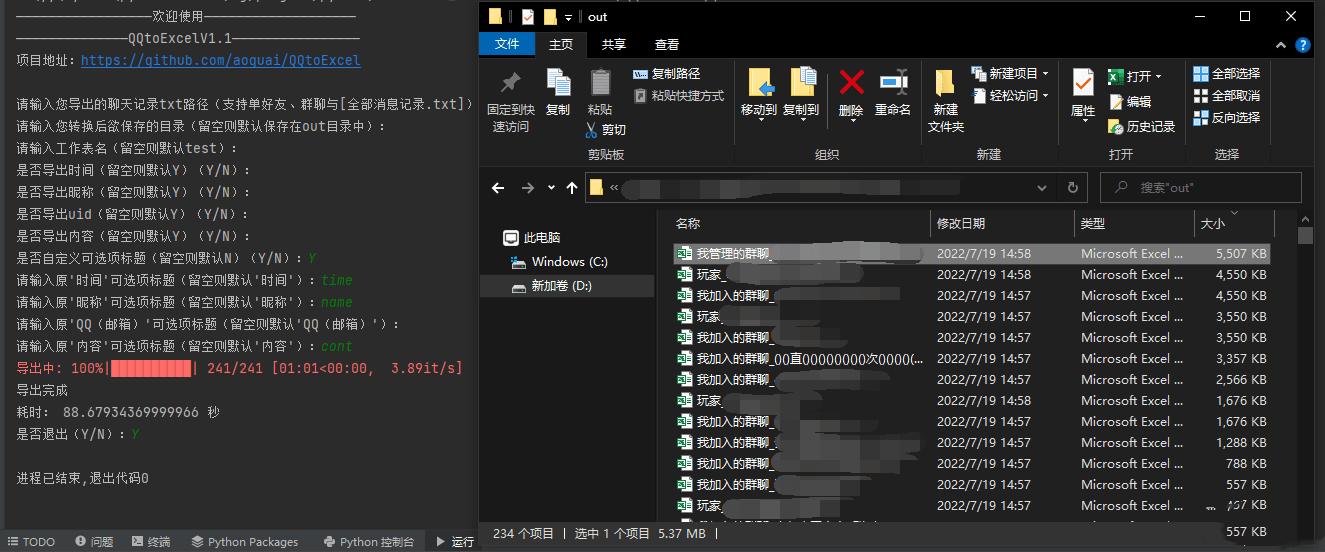Click the new-folder icon in the title bar
This screenshot has height=552, width=1325.
click(x=550, y=17)
